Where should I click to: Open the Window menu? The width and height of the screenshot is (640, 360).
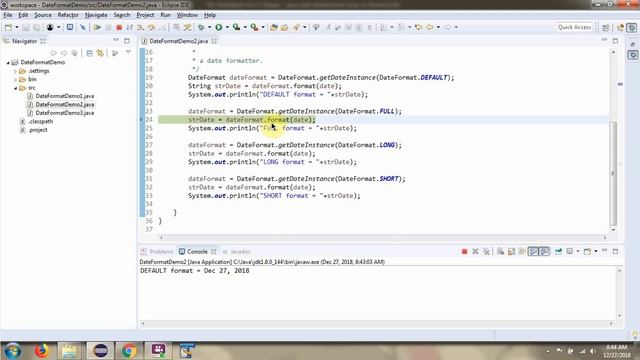187,15
